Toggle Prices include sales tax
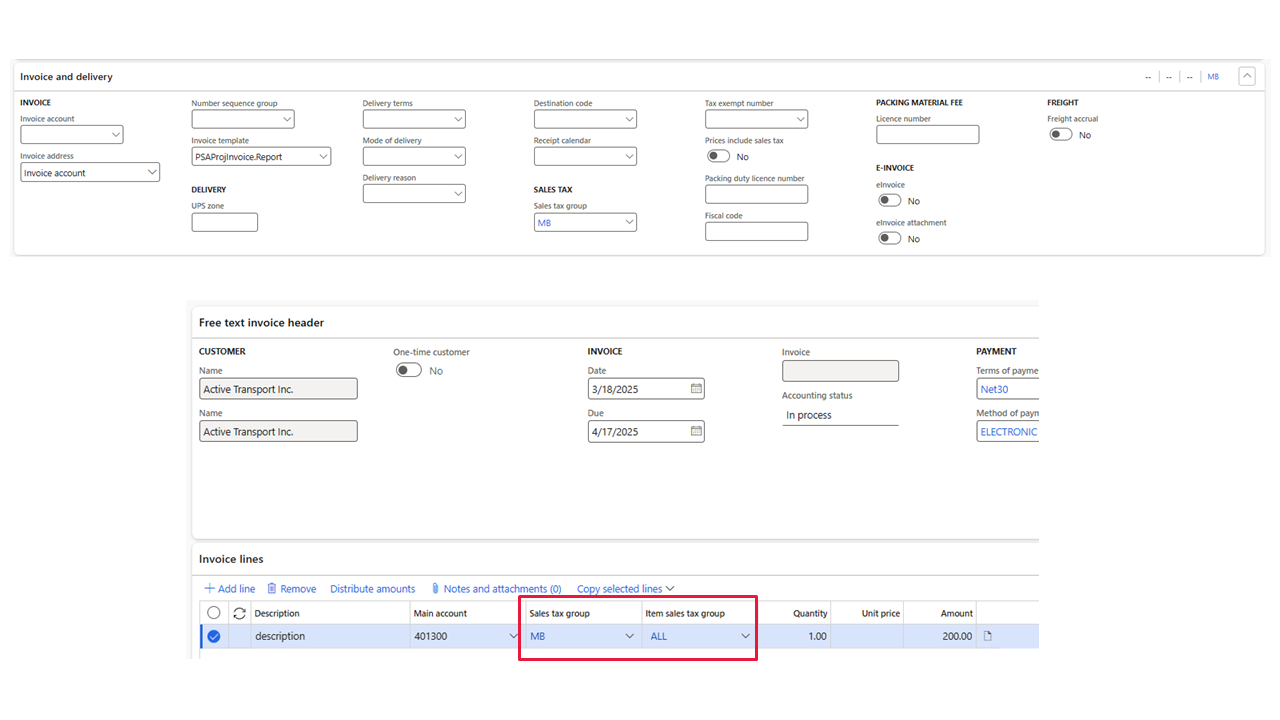Image resolution: width=1280 pixels, height=720 pixels. [718, 156]
